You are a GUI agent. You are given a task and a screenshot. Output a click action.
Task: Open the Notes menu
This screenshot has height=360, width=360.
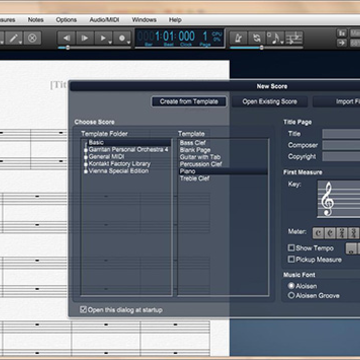(36, 20)
